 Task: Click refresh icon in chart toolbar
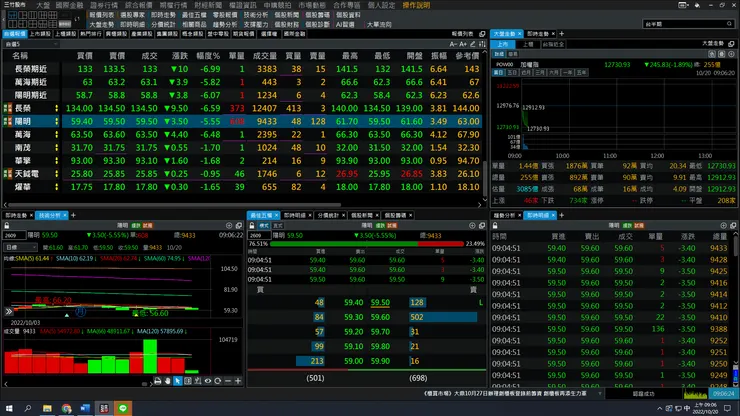click(x=218, y=381)
